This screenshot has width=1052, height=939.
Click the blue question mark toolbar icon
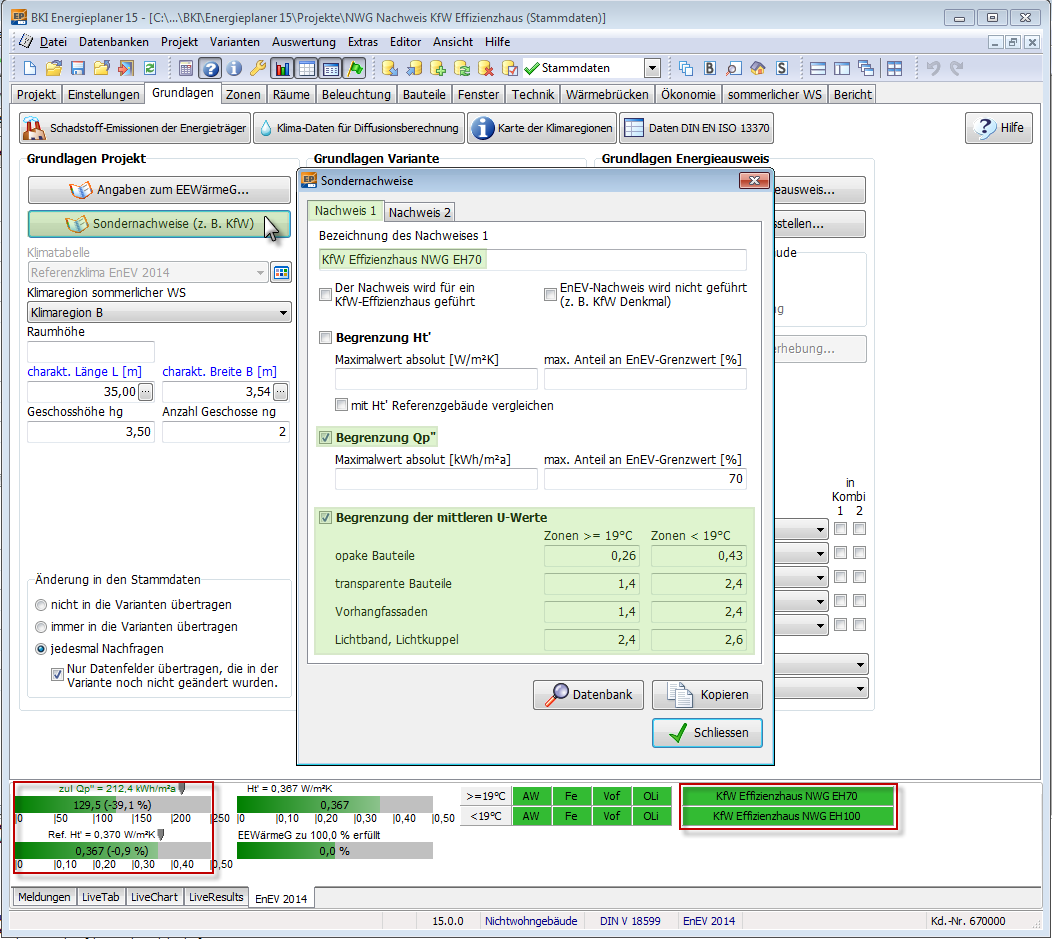[x=211, y=68]
